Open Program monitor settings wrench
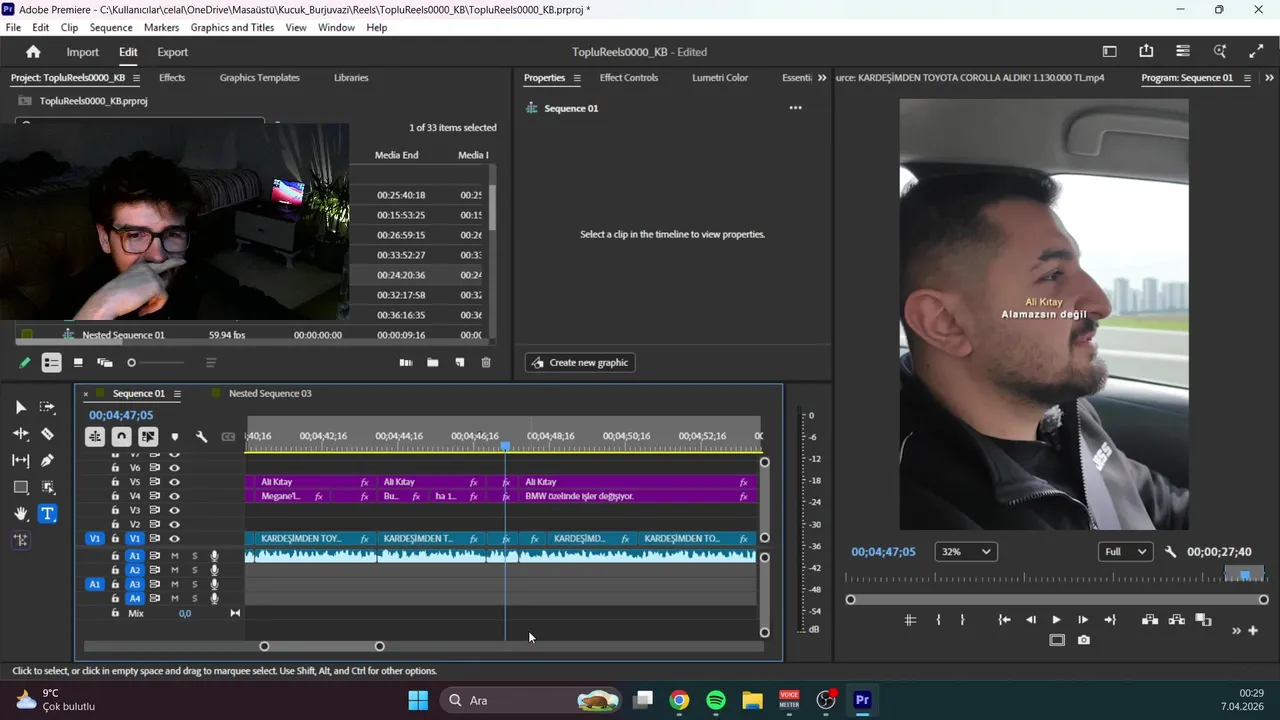 coord(1171,552)
